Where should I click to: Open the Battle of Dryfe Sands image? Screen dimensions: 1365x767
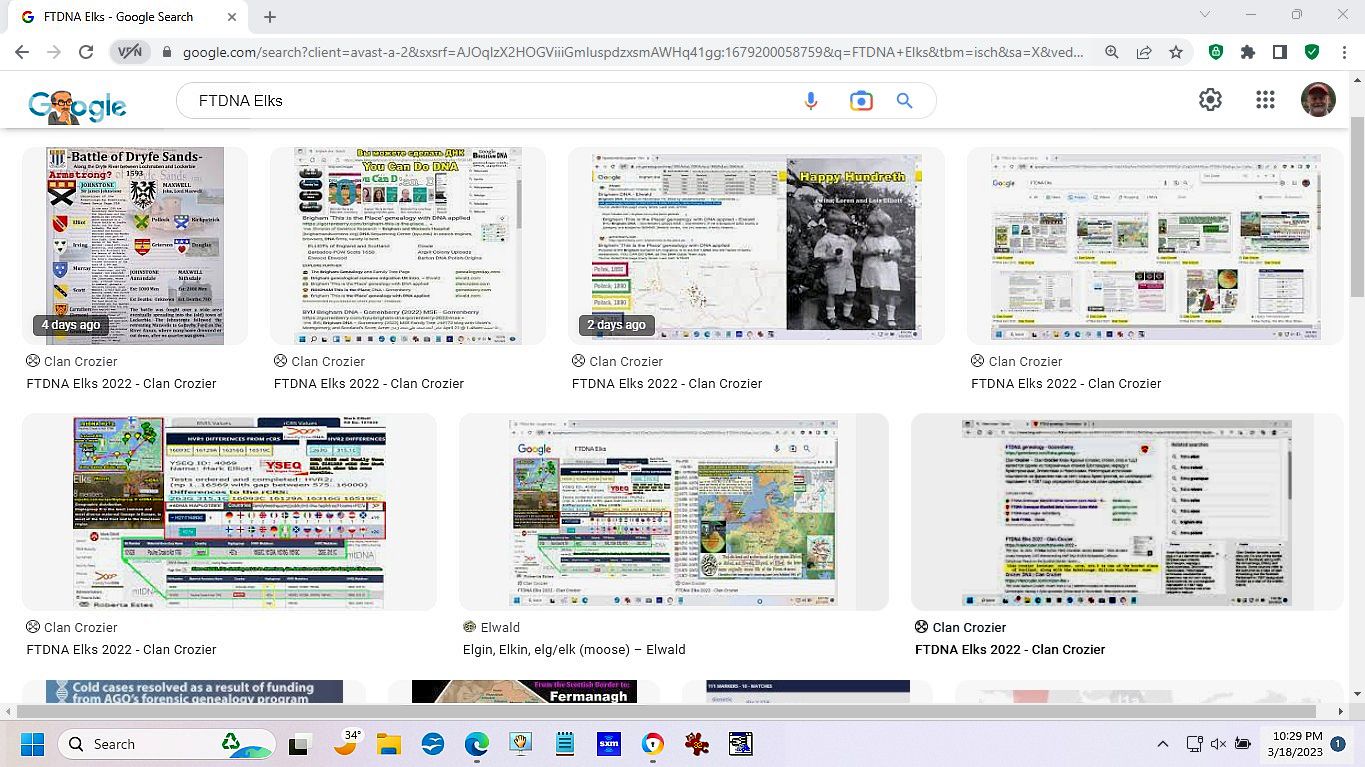135,246
